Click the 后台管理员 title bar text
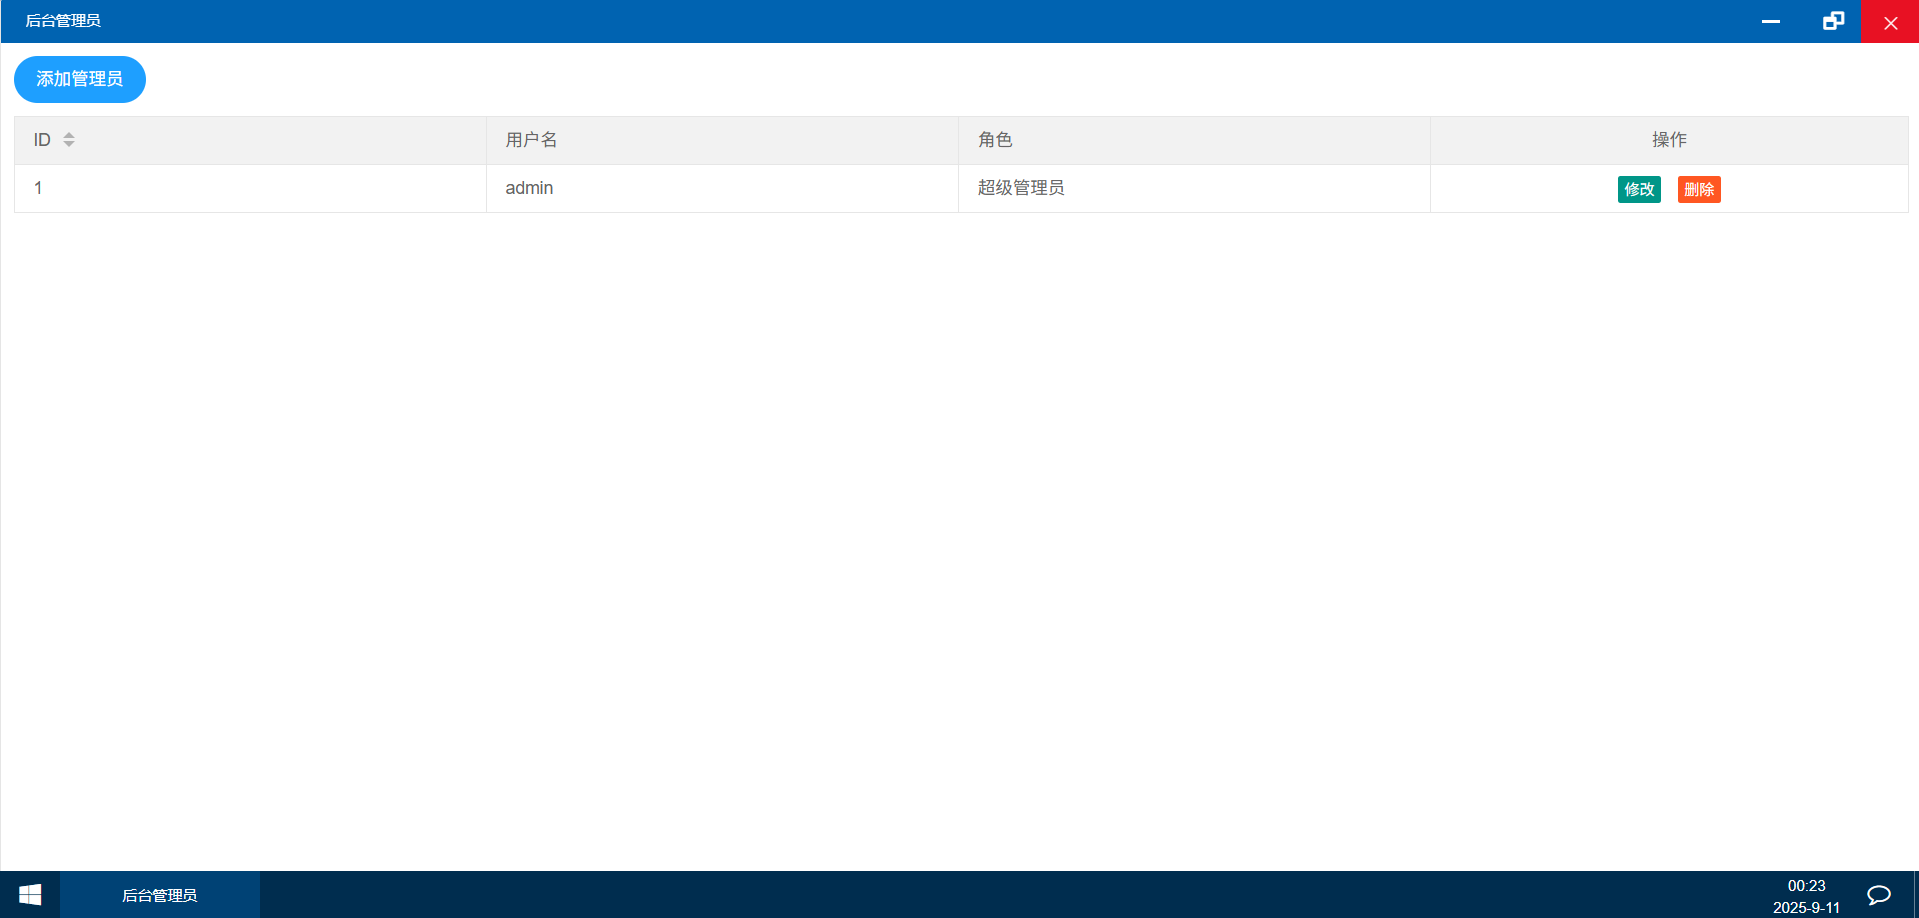The image size is (1919, 918). (x=63, y=21)
